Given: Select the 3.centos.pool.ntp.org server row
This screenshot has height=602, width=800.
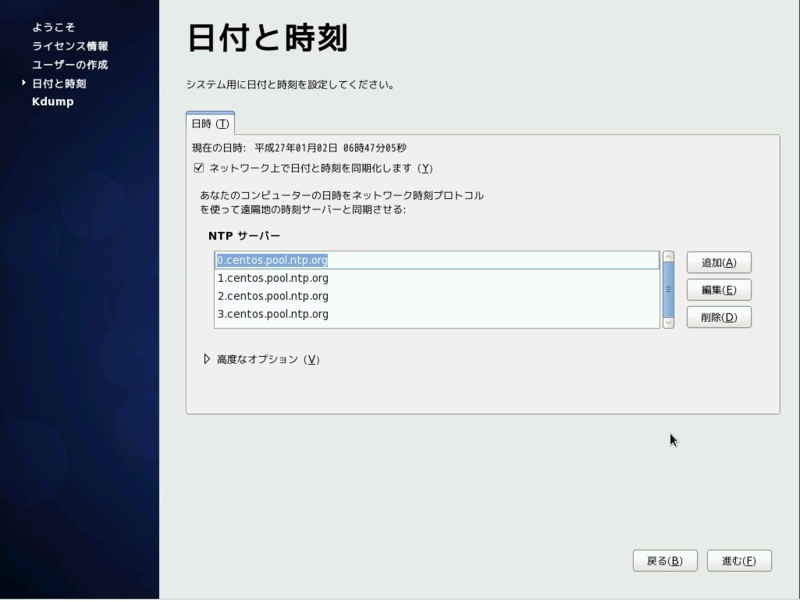Looking at the screenshot, I should tap(437, 314).
